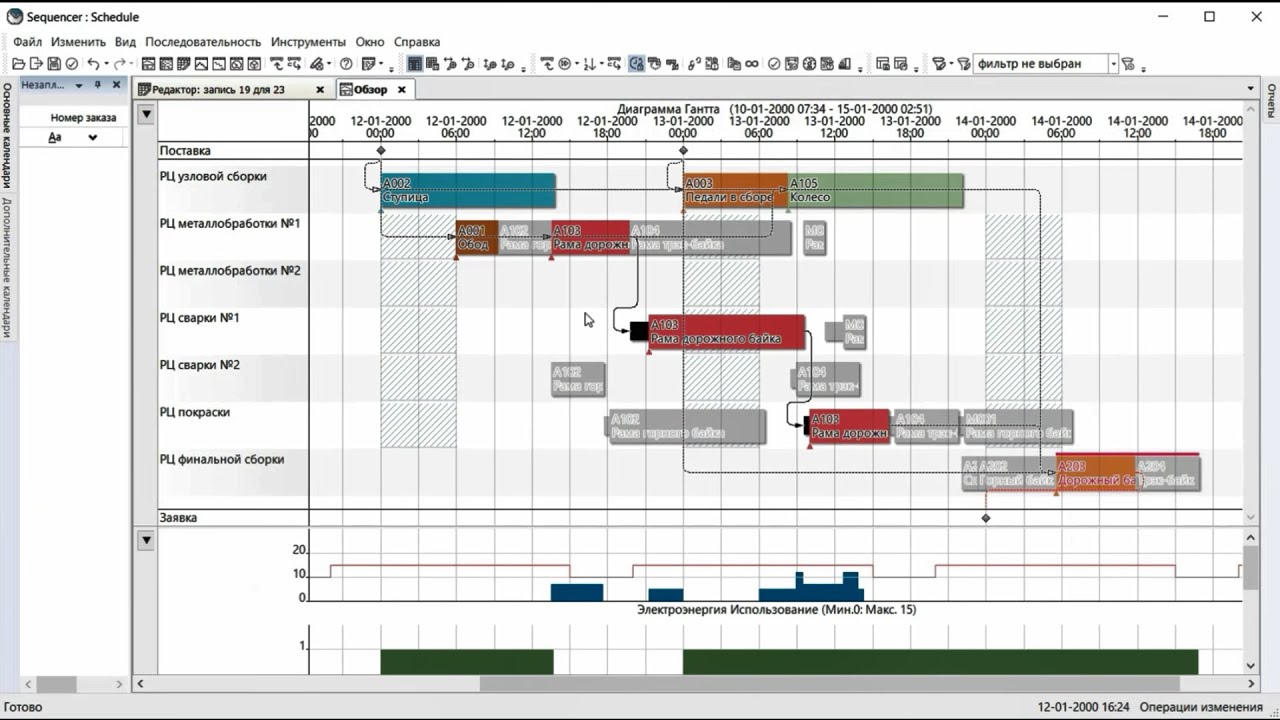Click the paperclip-like icon left of help
The height and width of the screenshot is (720, 1280).
pyautogui.click(x=316, y=64)
